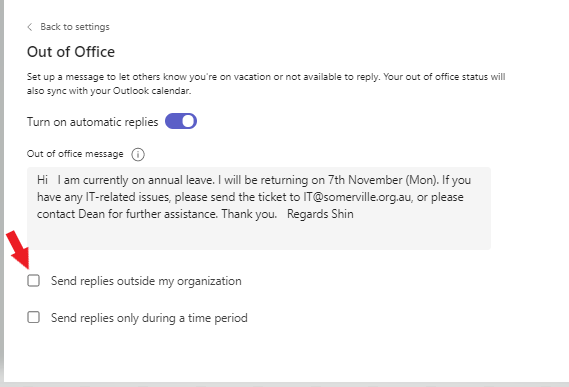This screenshot has height=387, width=569.
Task: Click the IT@somerville.org.au address in the message
Action: [x=358, y=197]
